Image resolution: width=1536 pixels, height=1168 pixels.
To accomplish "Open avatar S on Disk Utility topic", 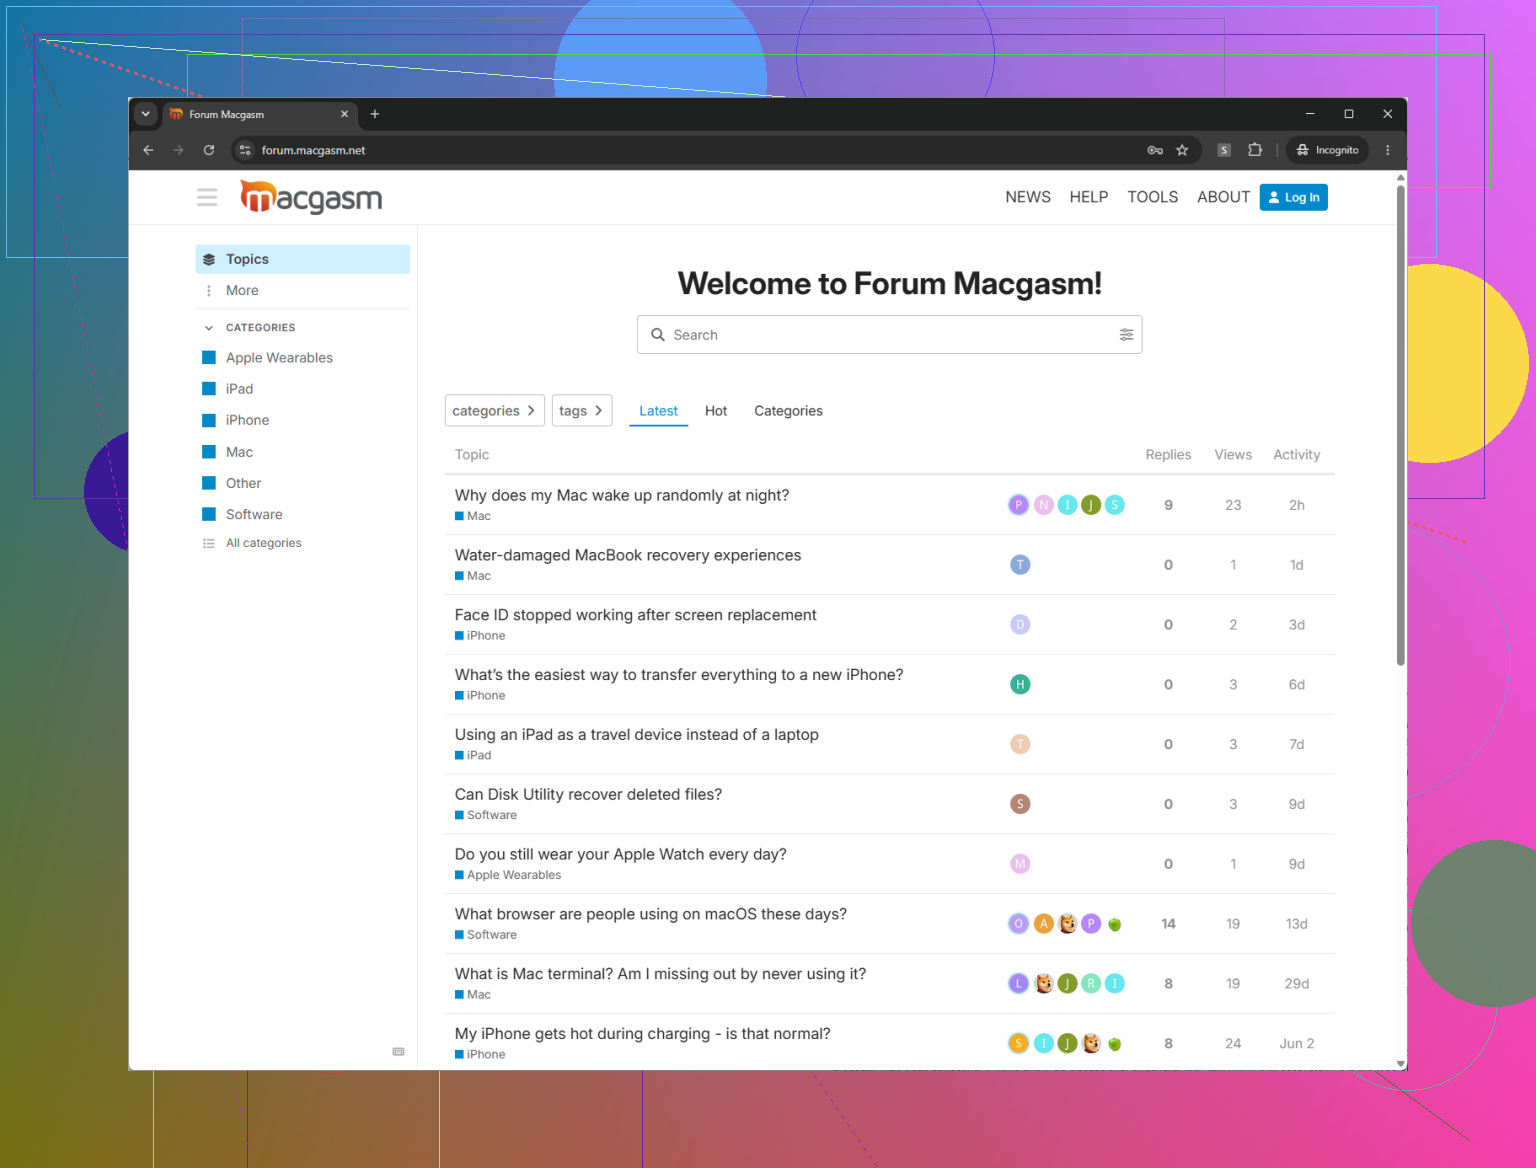I will click(x=1020, y=804).
